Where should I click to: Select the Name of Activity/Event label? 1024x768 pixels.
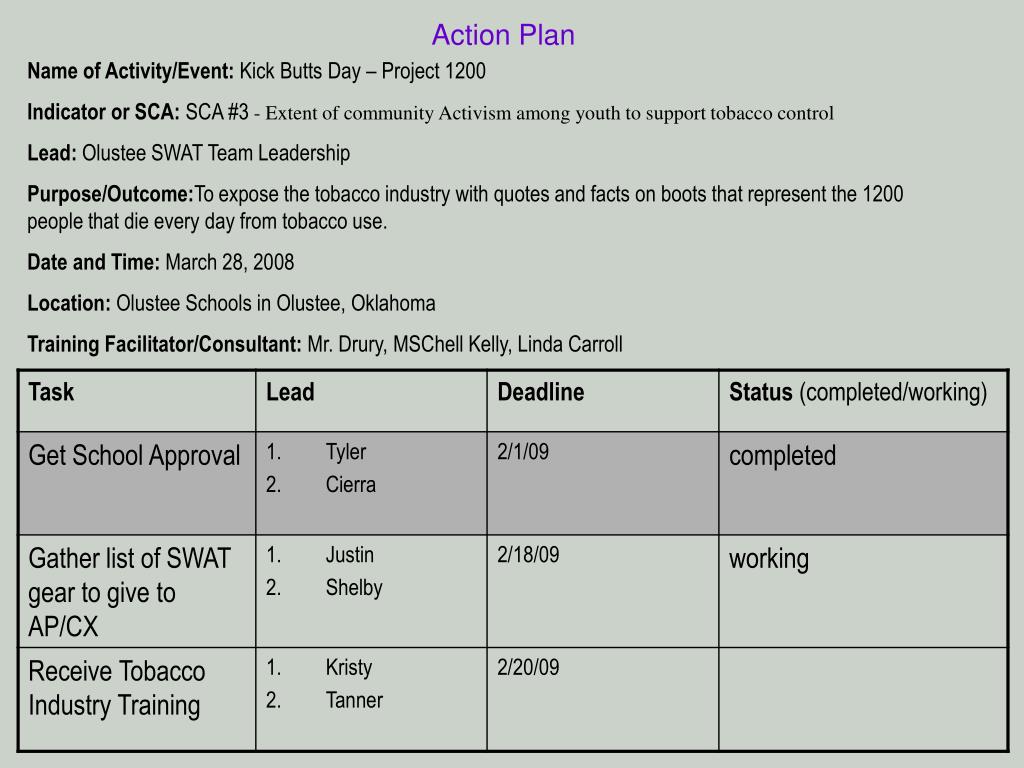point(131,72)
